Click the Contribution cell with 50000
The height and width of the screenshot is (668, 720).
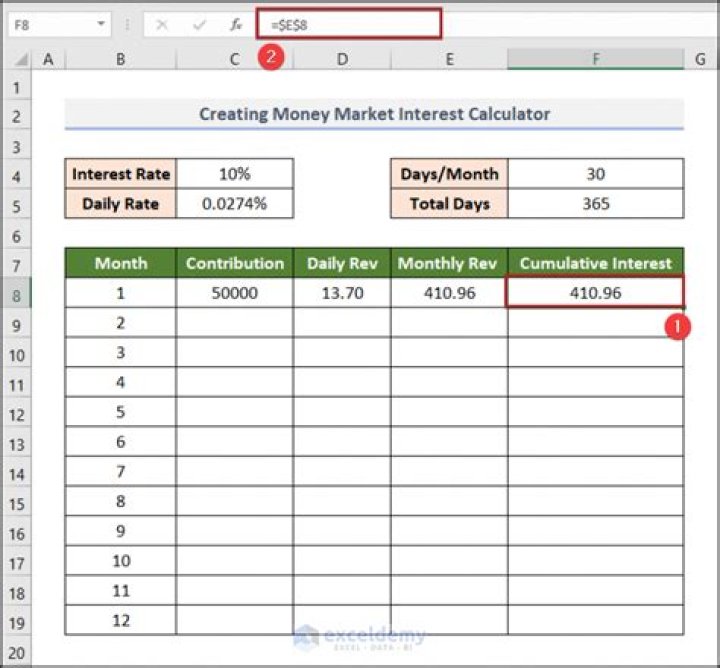tap(234, 293)
